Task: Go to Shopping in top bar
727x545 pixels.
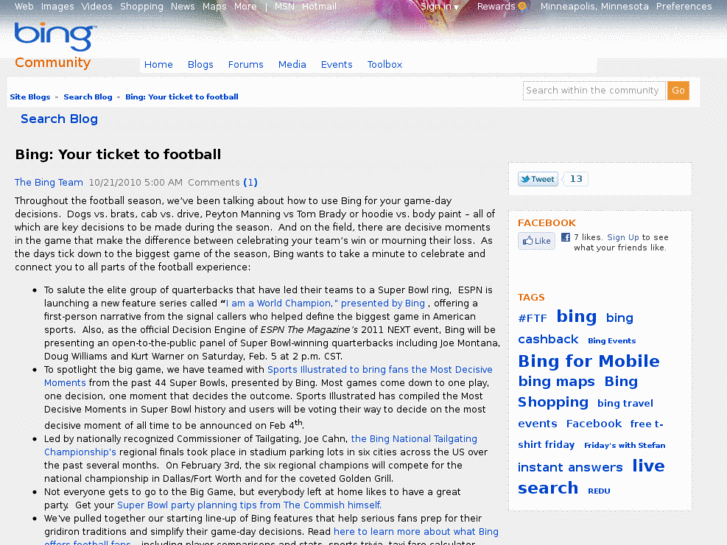Action: pyautogui.click(x=142, y=6)
